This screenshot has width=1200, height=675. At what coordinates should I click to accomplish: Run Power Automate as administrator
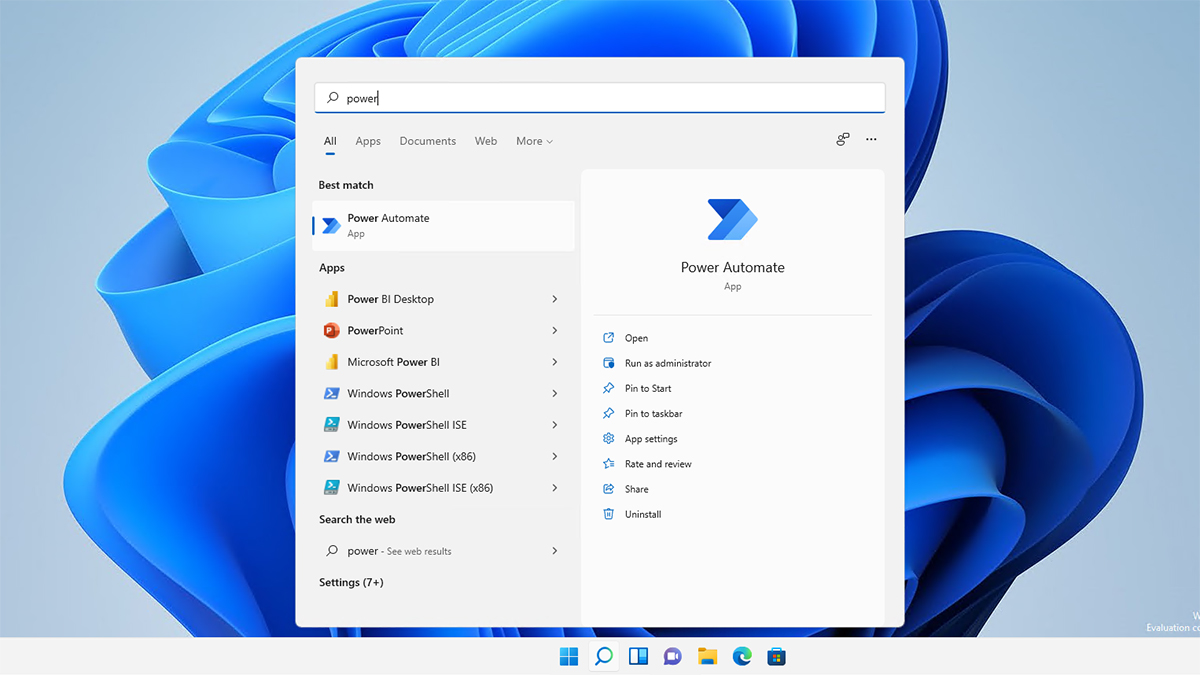click(665, 363)
